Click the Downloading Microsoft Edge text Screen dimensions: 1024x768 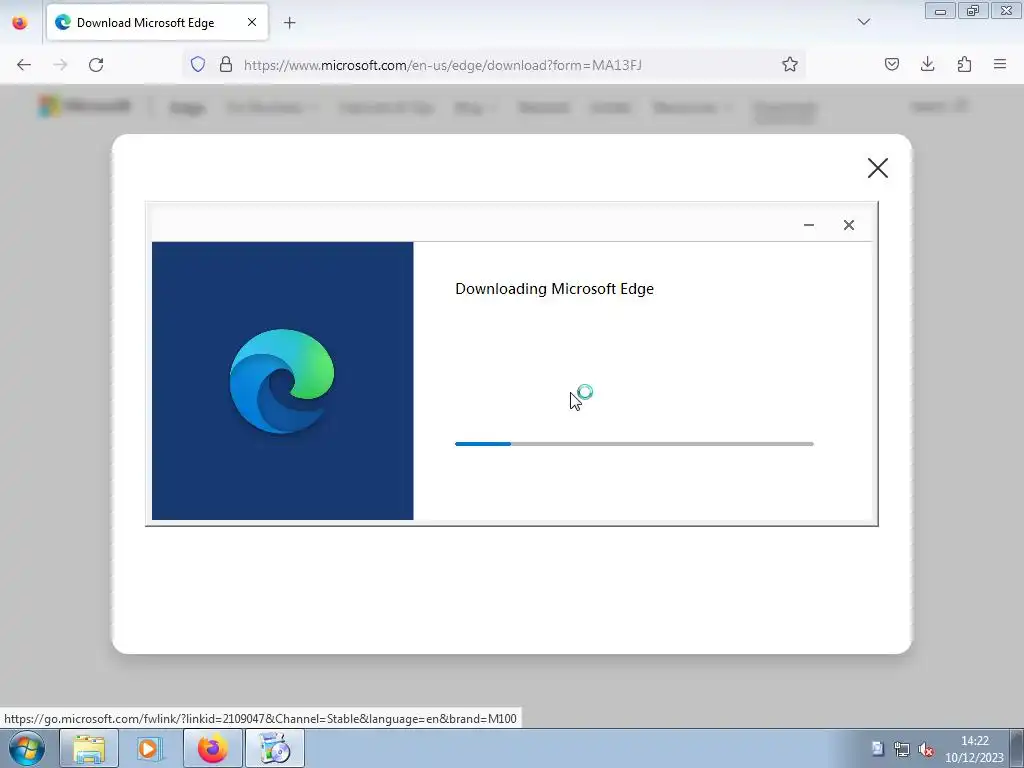(x=554, y=289)
